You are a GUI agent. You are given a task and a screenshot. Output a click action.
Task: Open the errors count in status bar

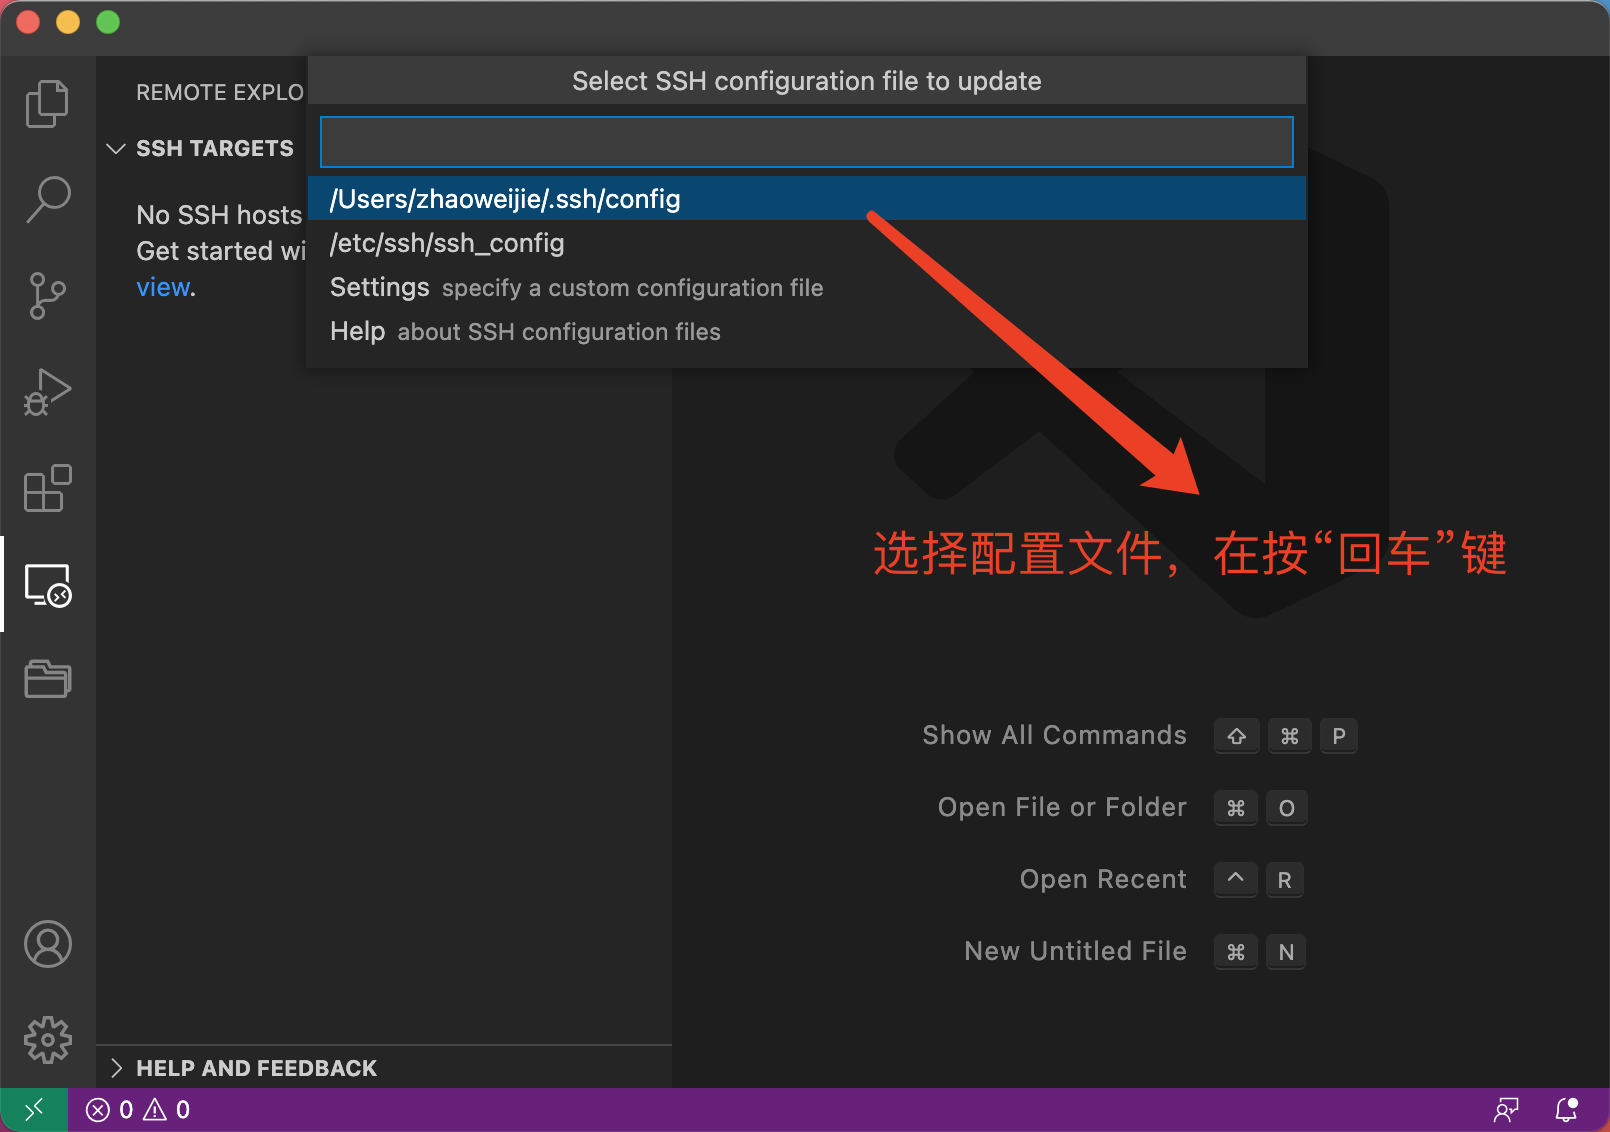pyautogui.click(x=109, y=1110)
